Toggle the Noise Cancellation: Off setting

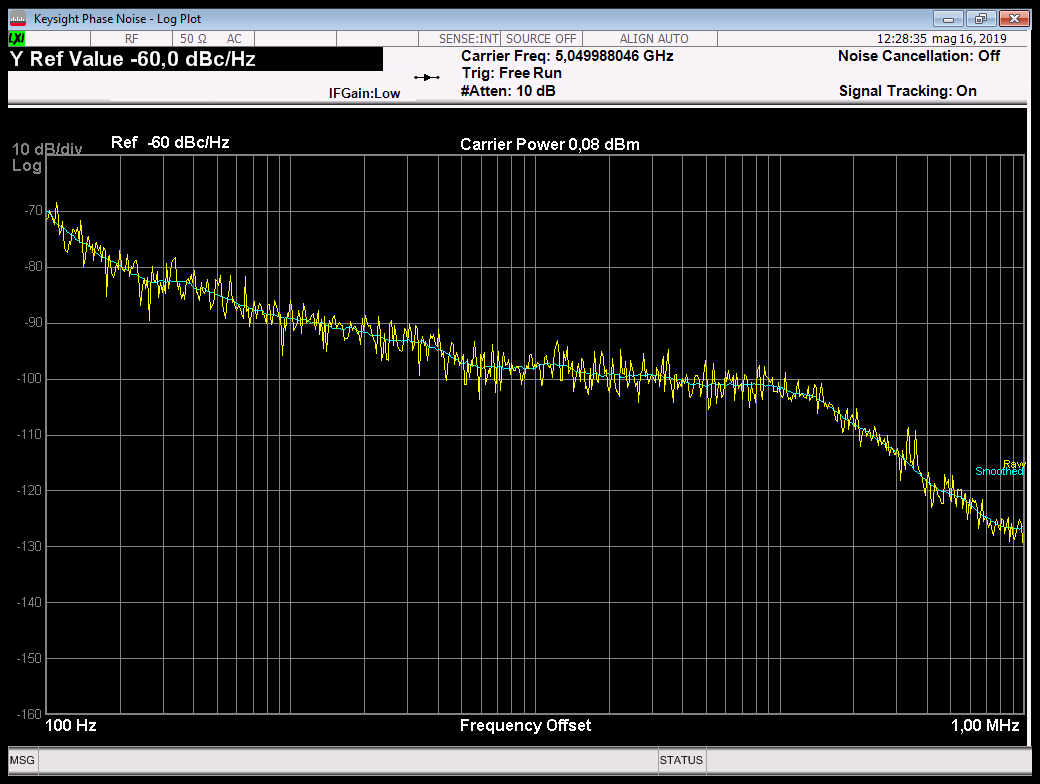coord(918,56)
